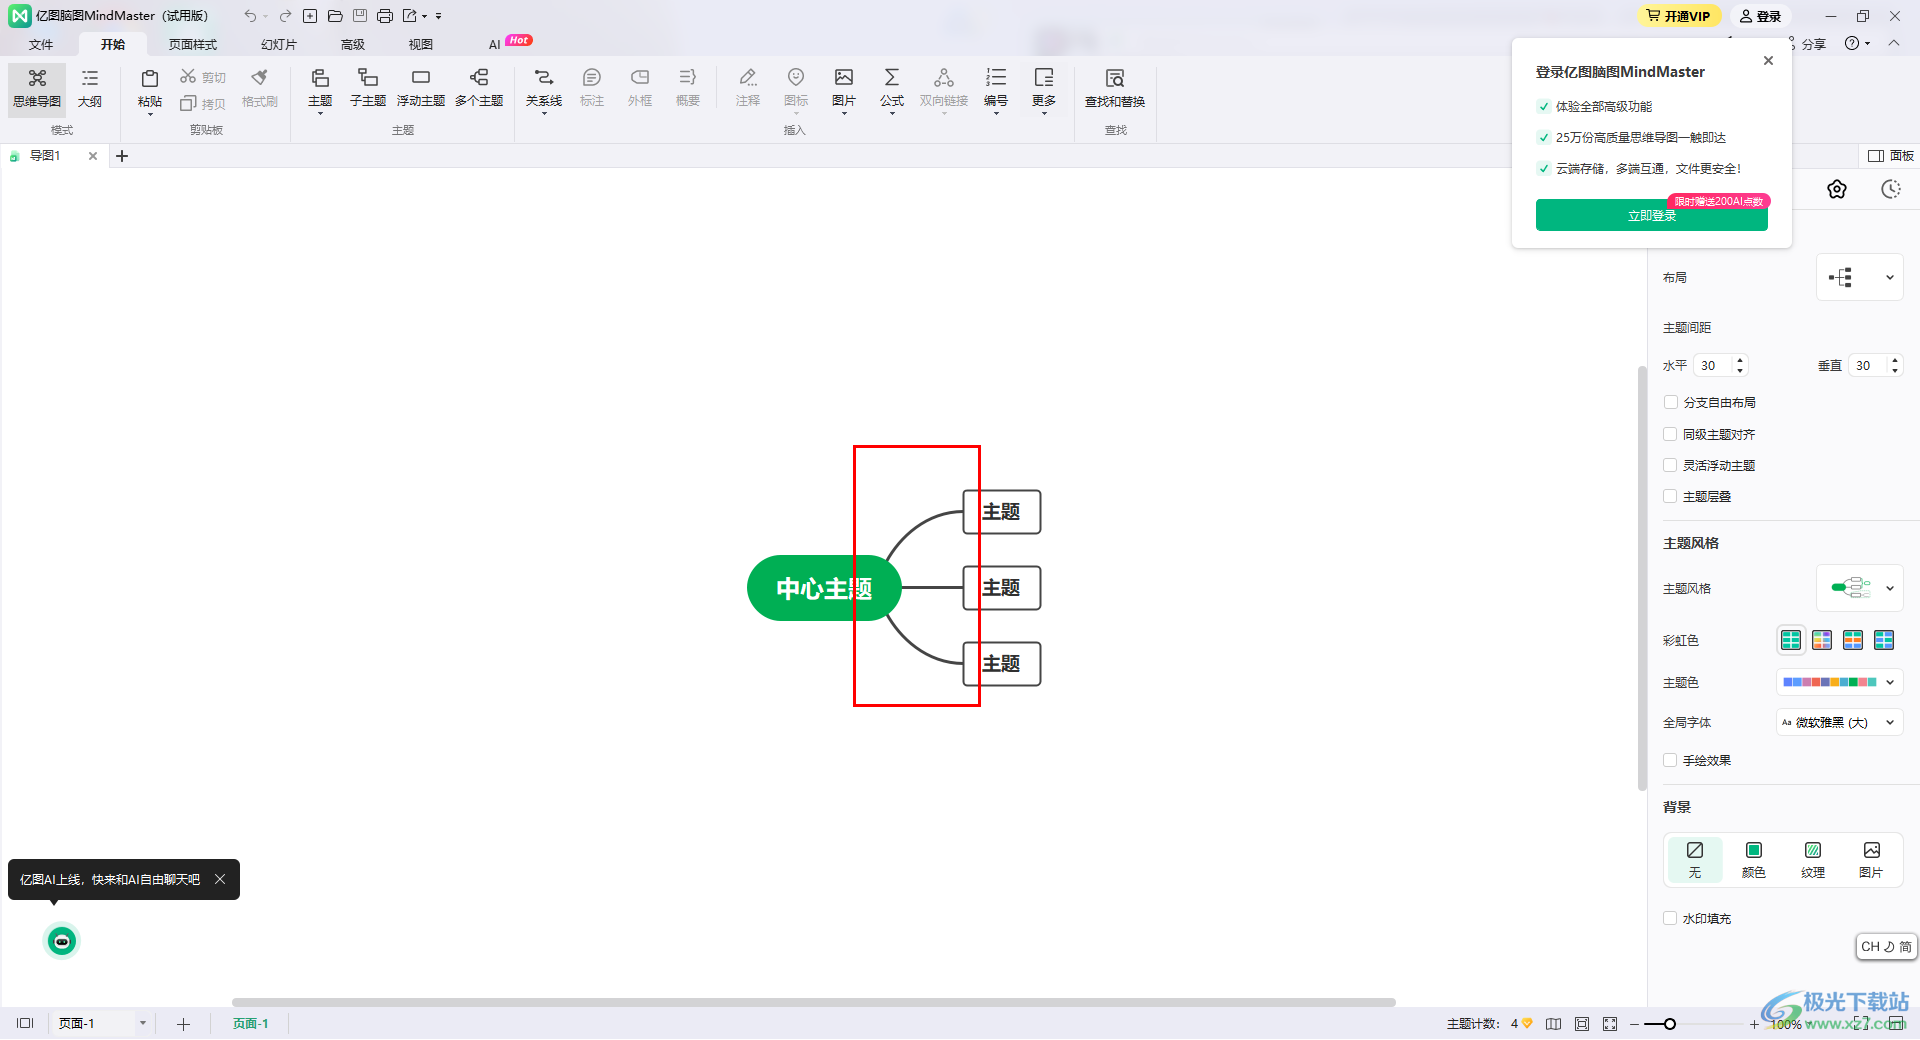Enable the 主题层叠 checkbox
The height and width of the screenshot is (1040, 1920).
pos(1670,497)
